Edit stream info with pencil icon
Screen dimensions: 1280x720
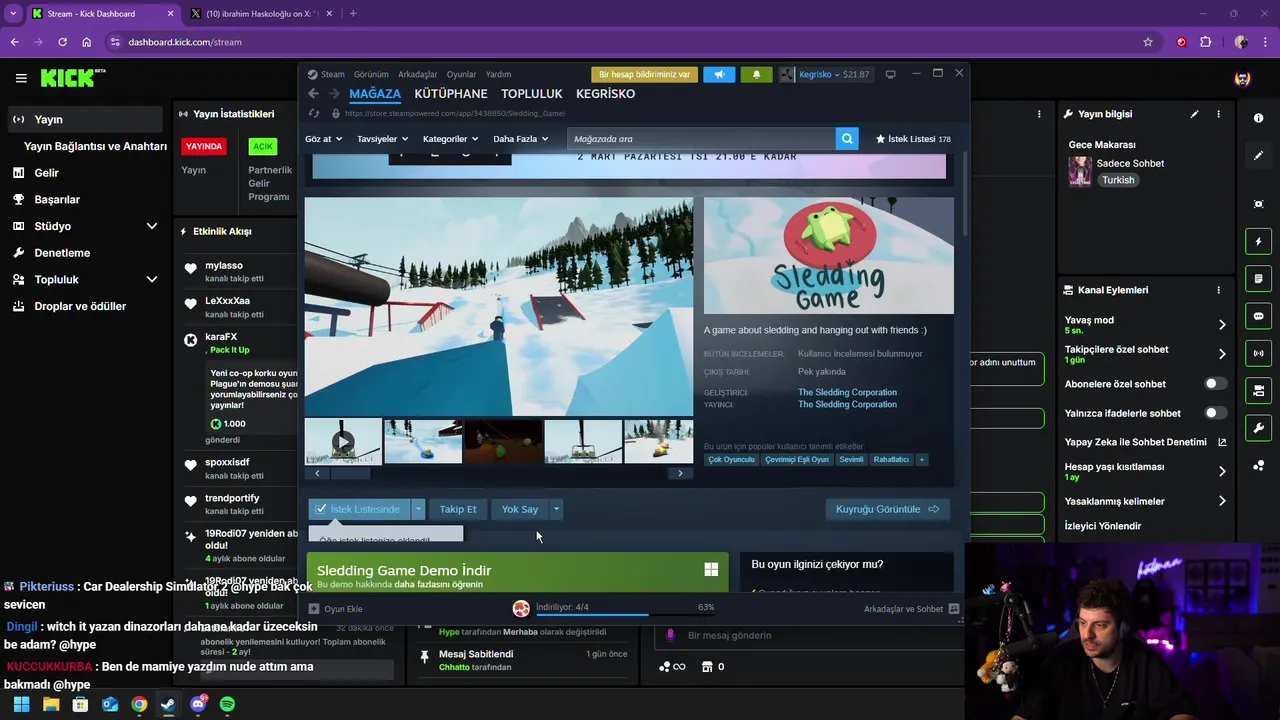tap(1194, 114)
